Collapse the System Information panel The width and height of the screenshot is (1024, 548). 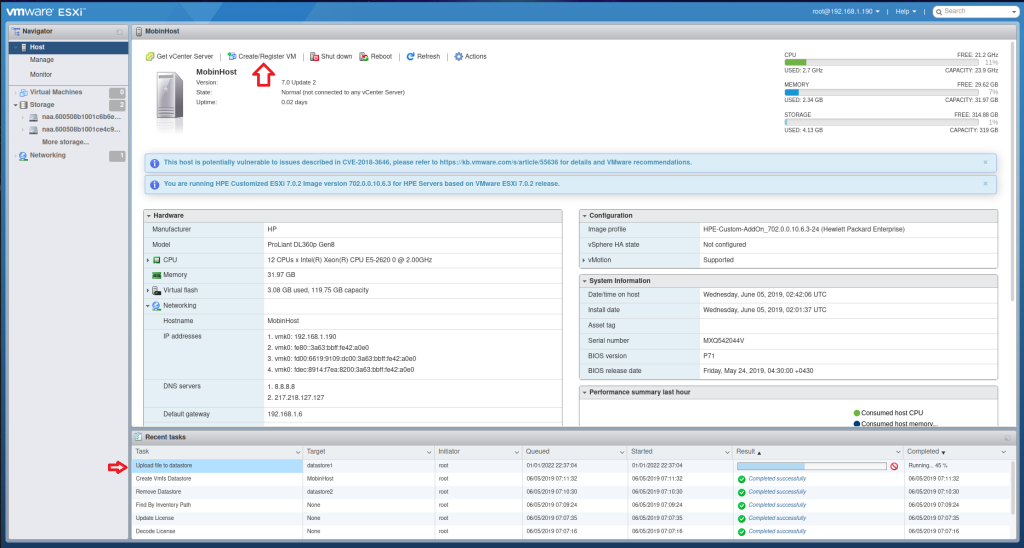(x=584, y=281)
